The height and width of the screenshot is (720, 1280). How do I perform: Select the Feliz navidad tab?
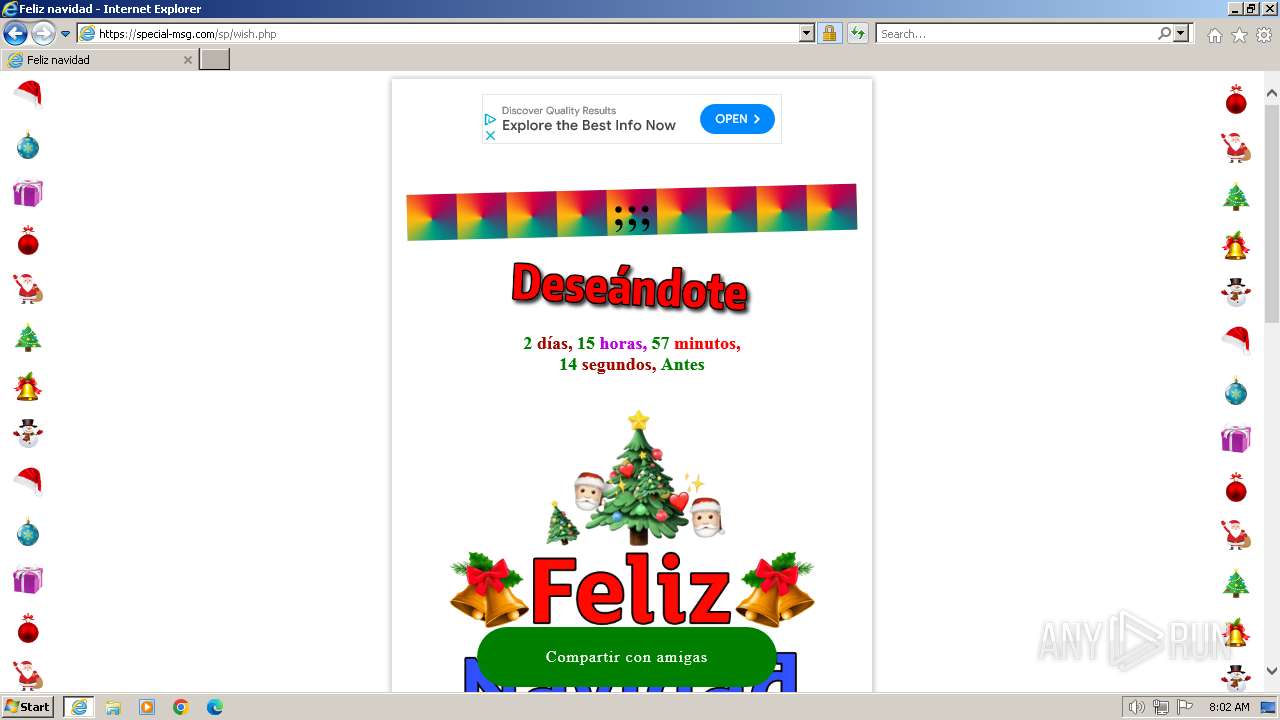tap(98, 60)
